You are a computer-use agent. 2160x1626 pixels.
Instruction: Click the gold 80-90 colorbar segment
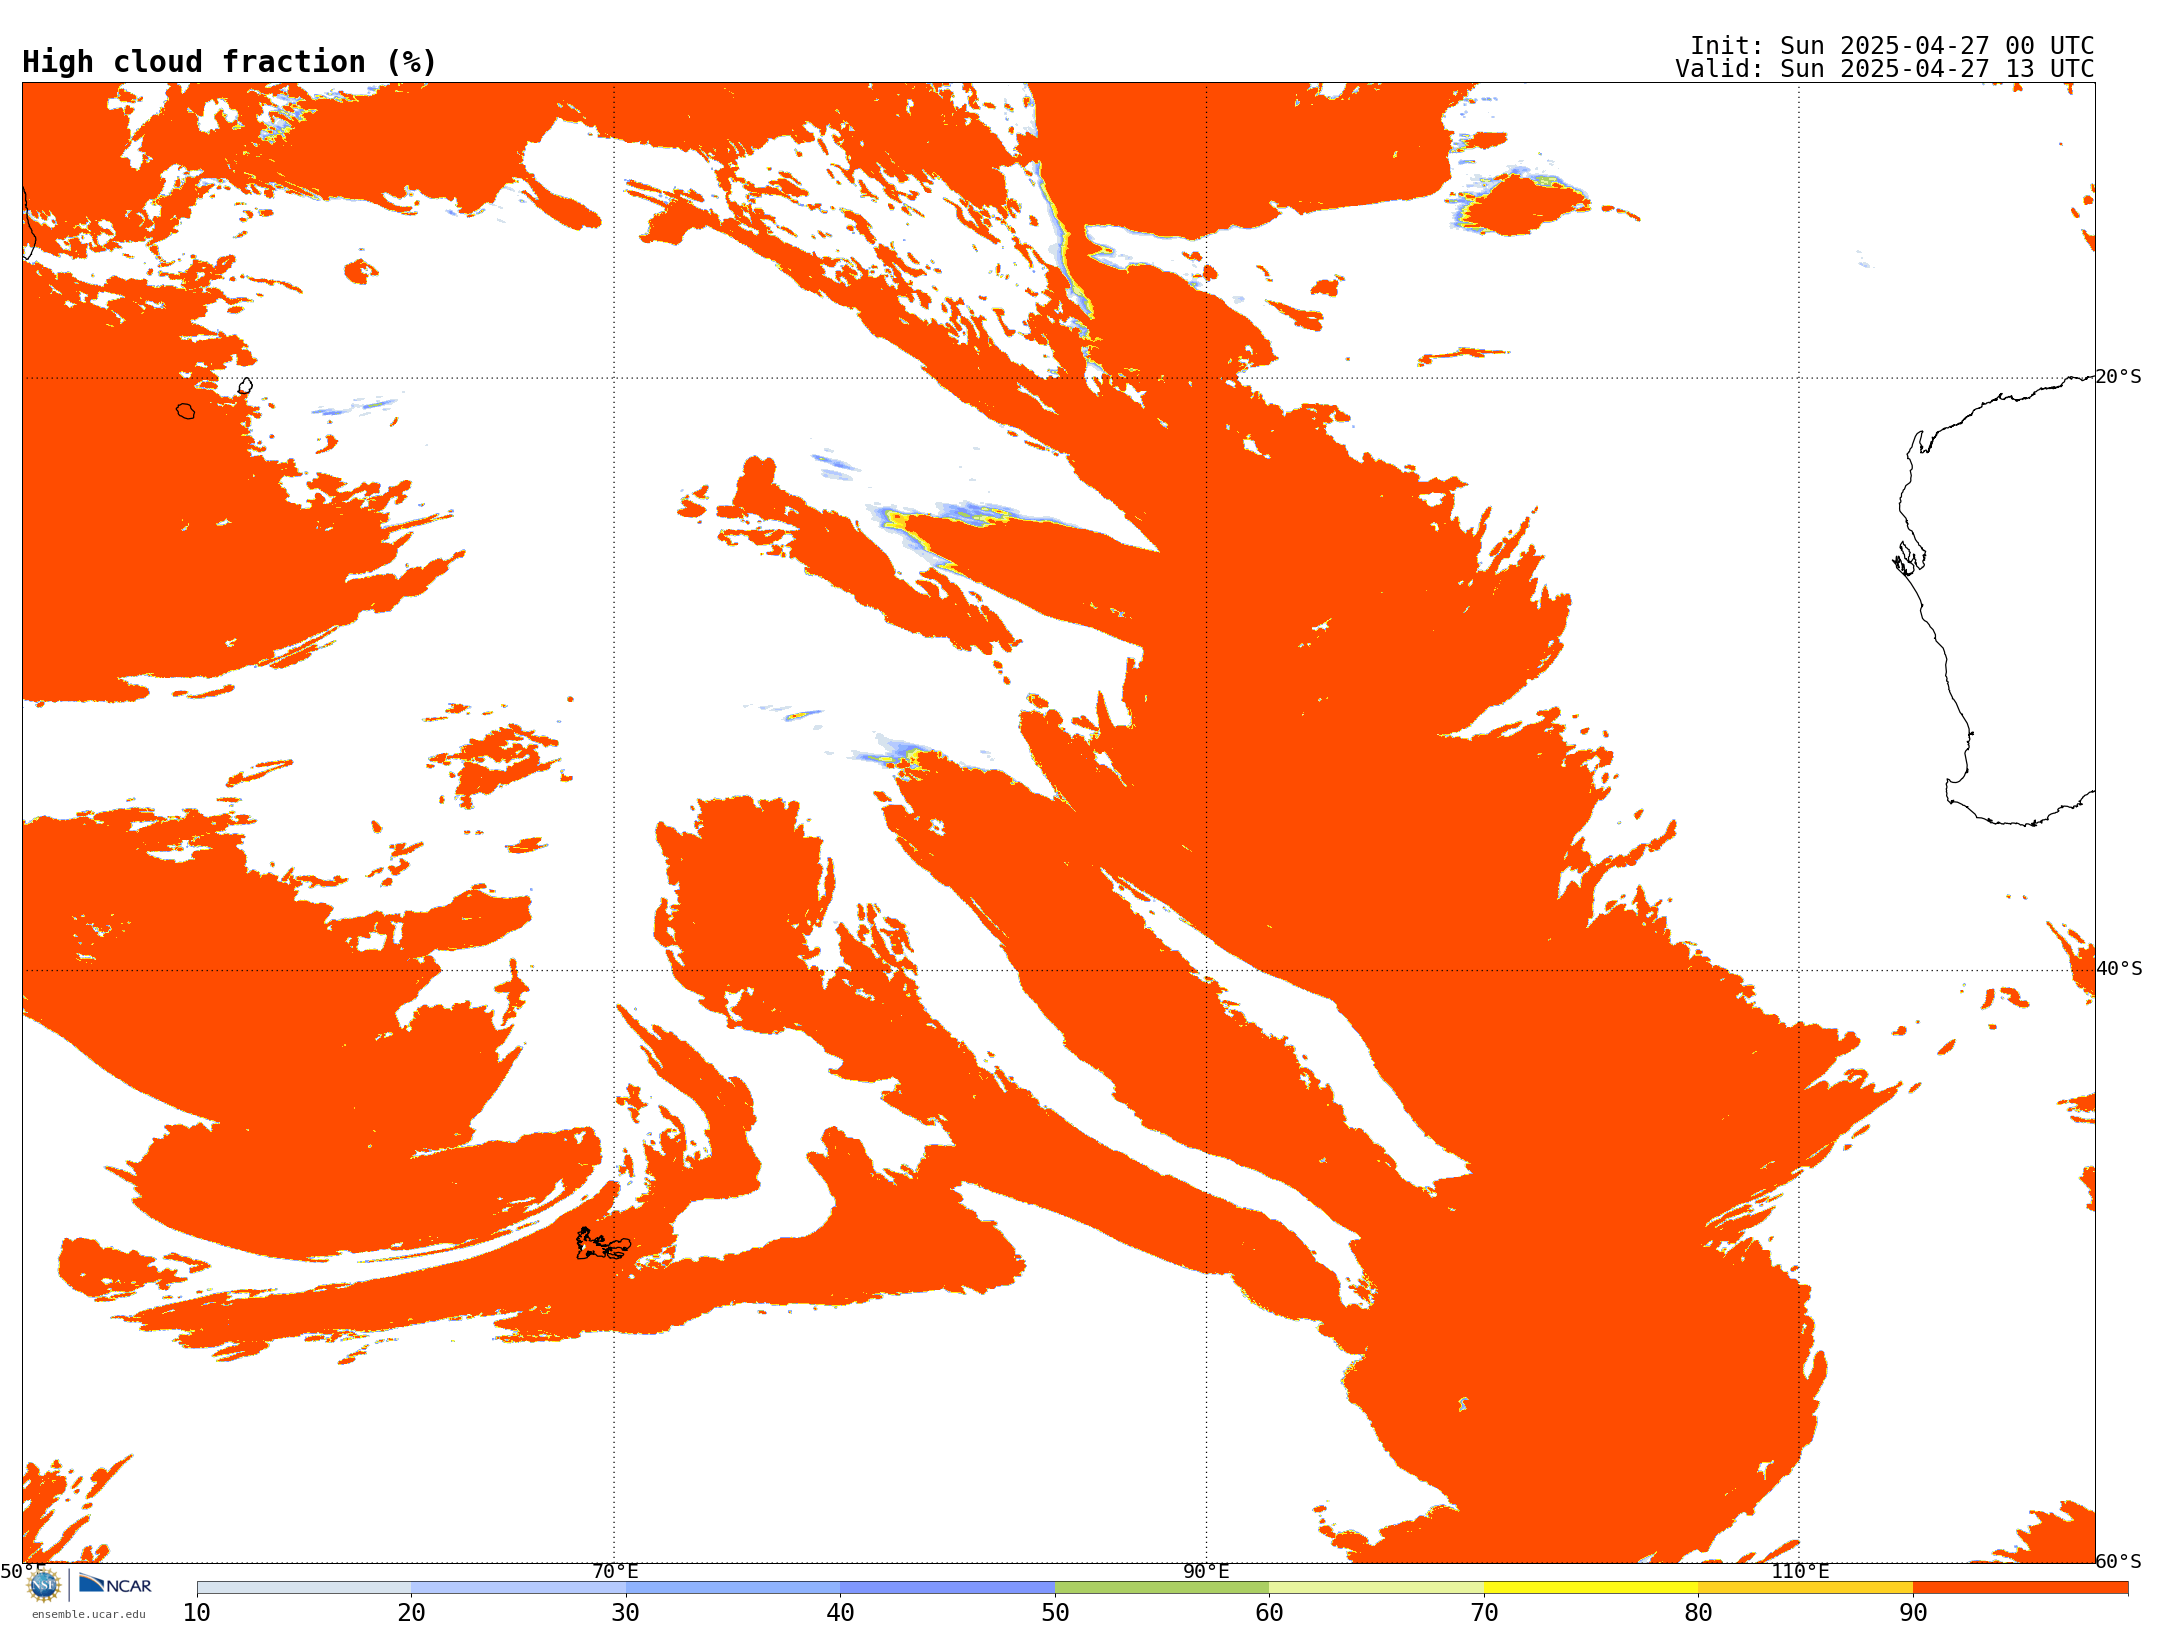pyautogui.click(x=1805, y=1588)
